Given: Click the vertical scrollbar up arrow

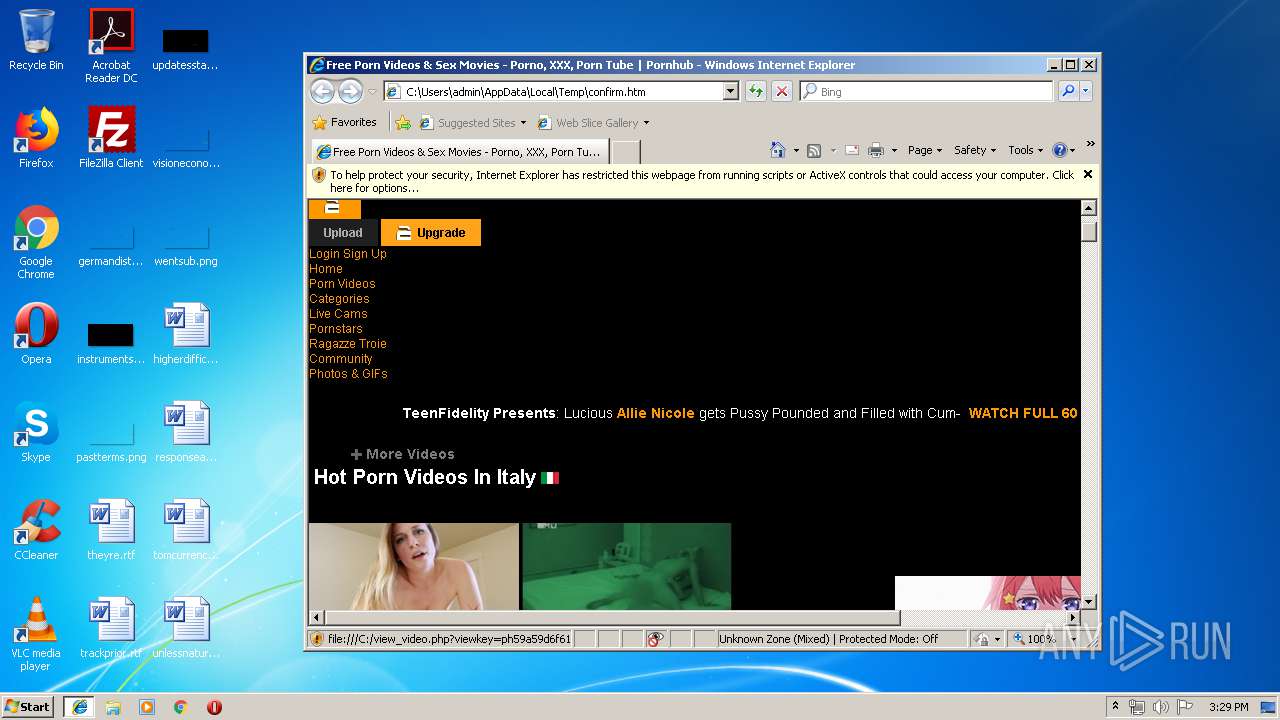Looking at the screenshot, I should pyautogui.click(x=1089, y=208).
